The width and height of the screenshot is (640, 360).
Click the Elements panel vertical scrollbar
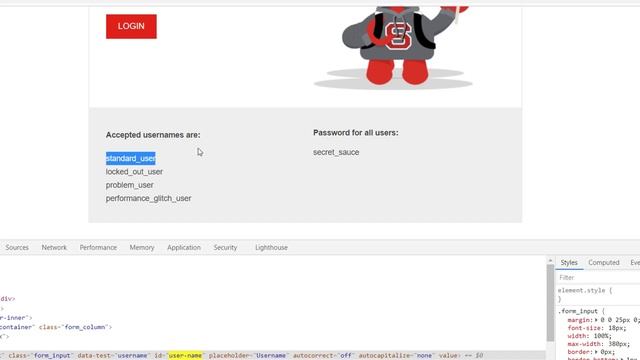click(550, 302)
